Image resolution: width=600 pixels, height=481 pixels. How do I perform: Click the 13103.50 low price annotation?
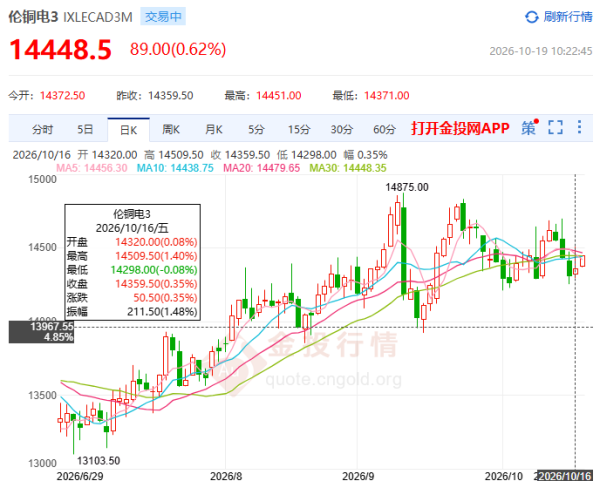(99, 460)
